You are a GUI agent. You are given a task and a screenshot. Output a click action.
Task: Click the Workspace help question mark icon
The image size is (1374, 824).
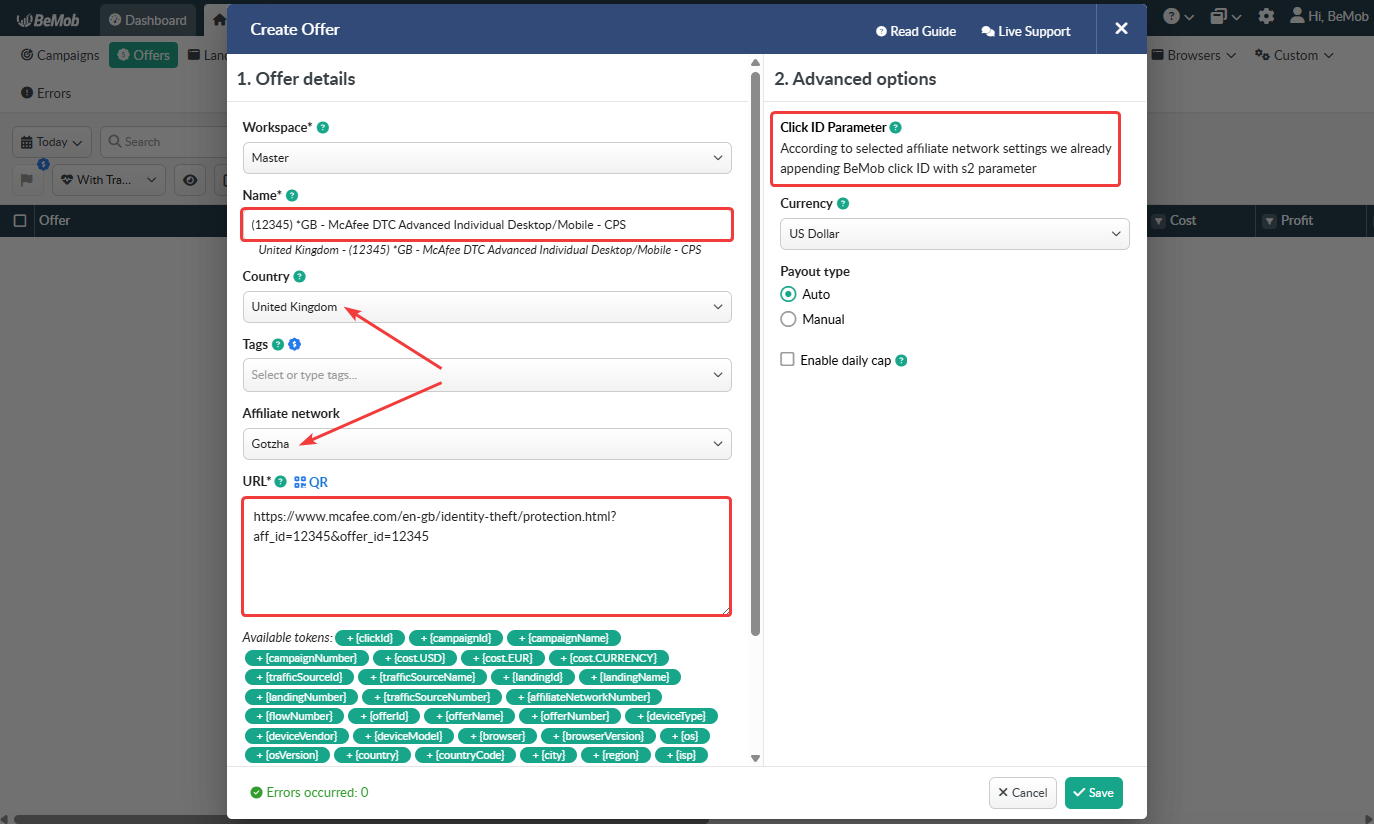[x=323, y=127]
